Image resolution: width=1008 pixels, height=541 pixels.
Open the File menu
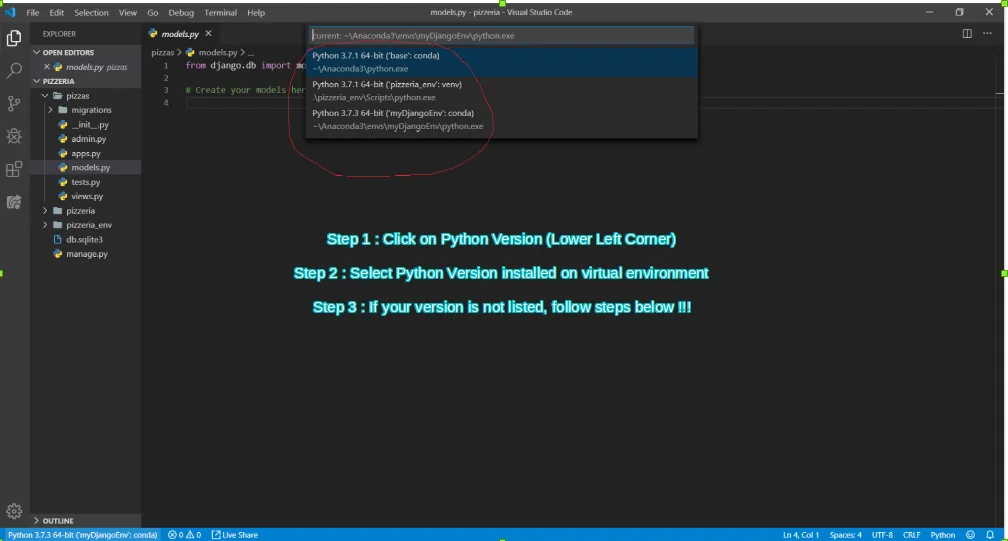[33, 12]
